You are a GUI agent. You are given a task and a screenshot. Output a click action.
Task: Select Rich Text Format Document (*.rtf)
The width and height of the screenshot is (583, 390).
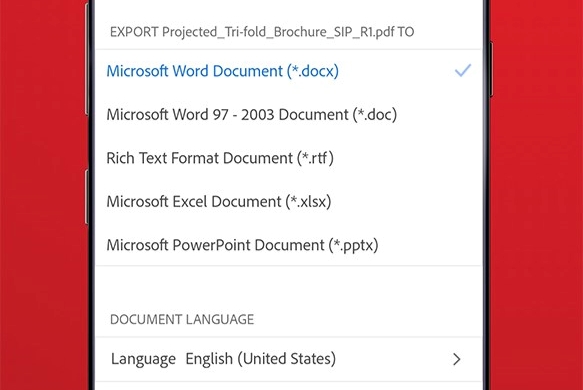(289, 158)
